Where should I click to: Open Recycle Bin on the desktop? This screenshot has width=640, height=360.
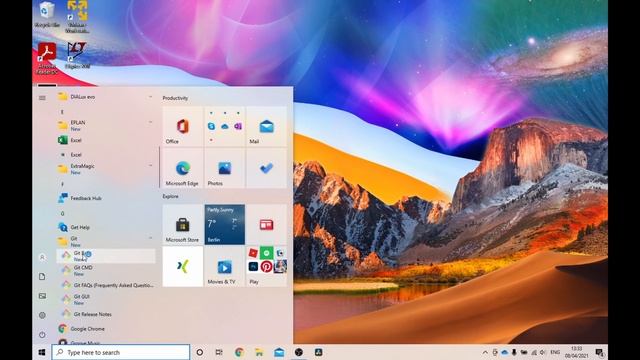[x=47, y=15]
